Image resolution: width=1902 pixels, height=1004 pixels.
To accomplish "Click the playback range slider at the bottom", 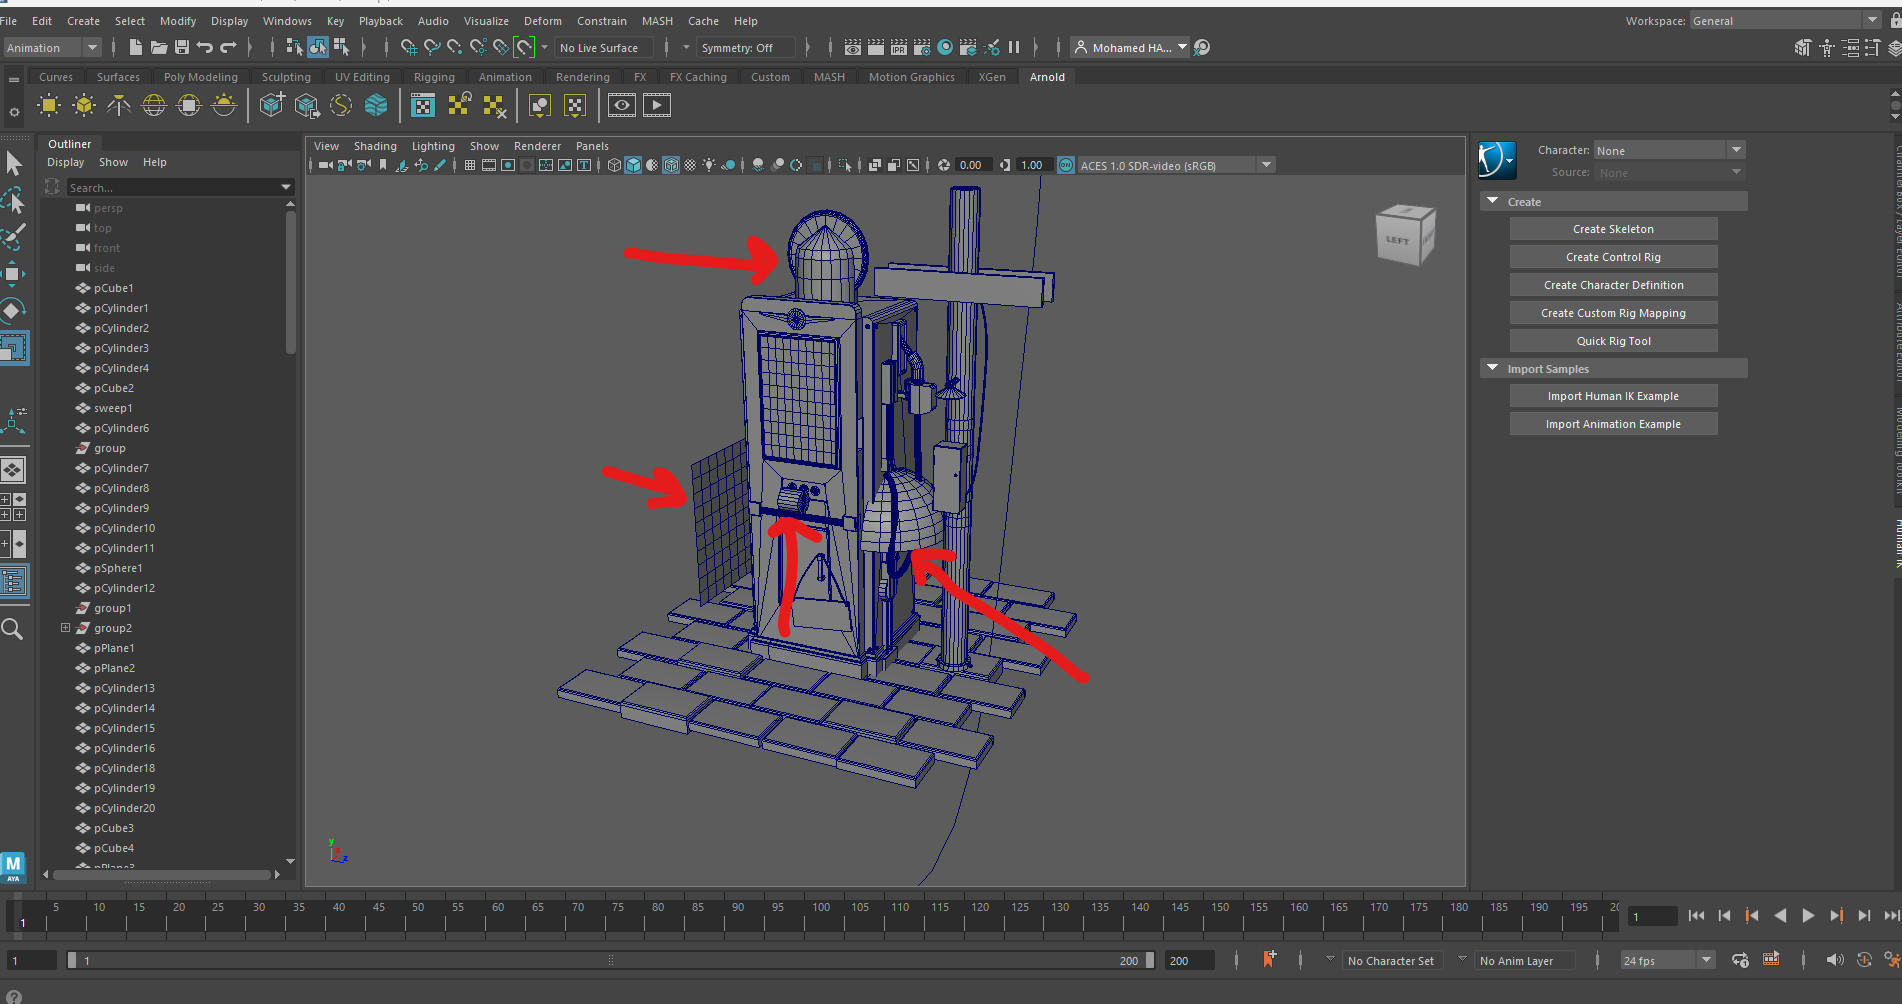I will (x=610, y=960).
